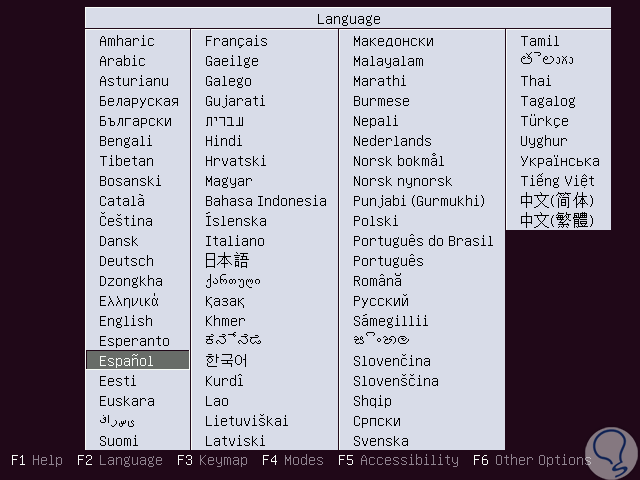This screenshot has height=480, width=640.
Task: Open the F2 Language menu
Action: pyautogui.click(x=119, y=461)
